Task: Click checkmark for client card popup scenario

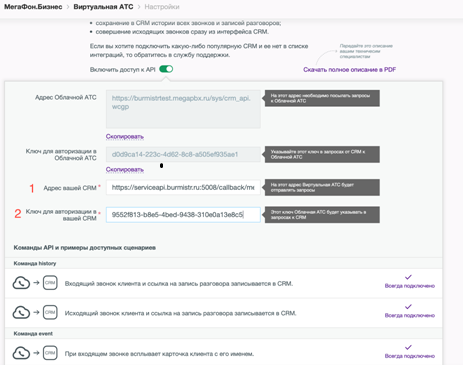Action: click(x=408, y=347)
